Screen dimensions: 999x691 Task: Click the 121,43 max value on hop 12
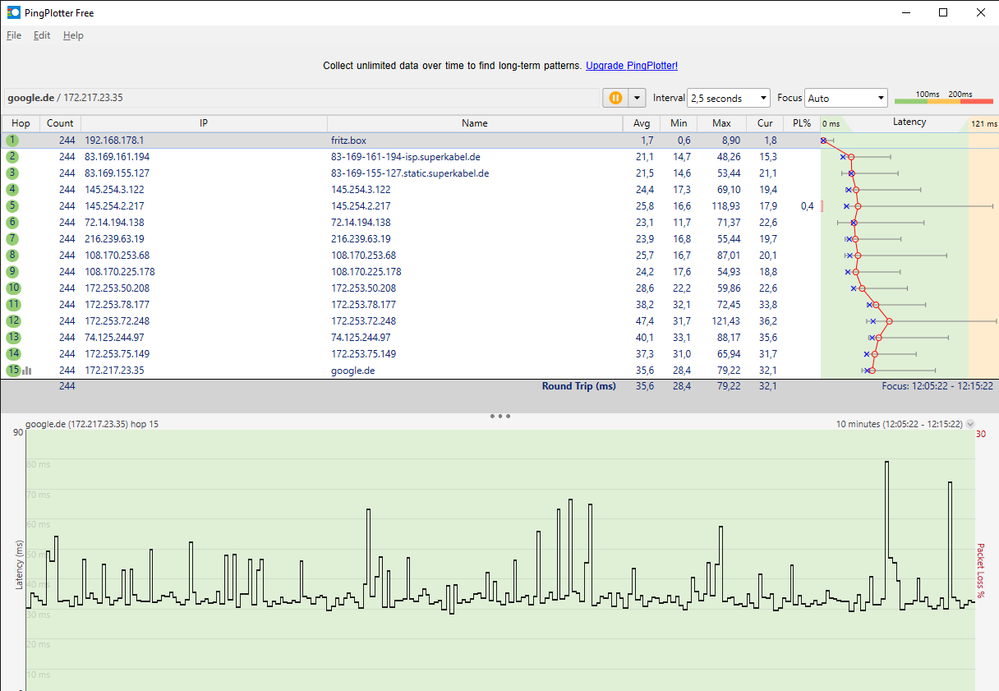pos(726,321)
